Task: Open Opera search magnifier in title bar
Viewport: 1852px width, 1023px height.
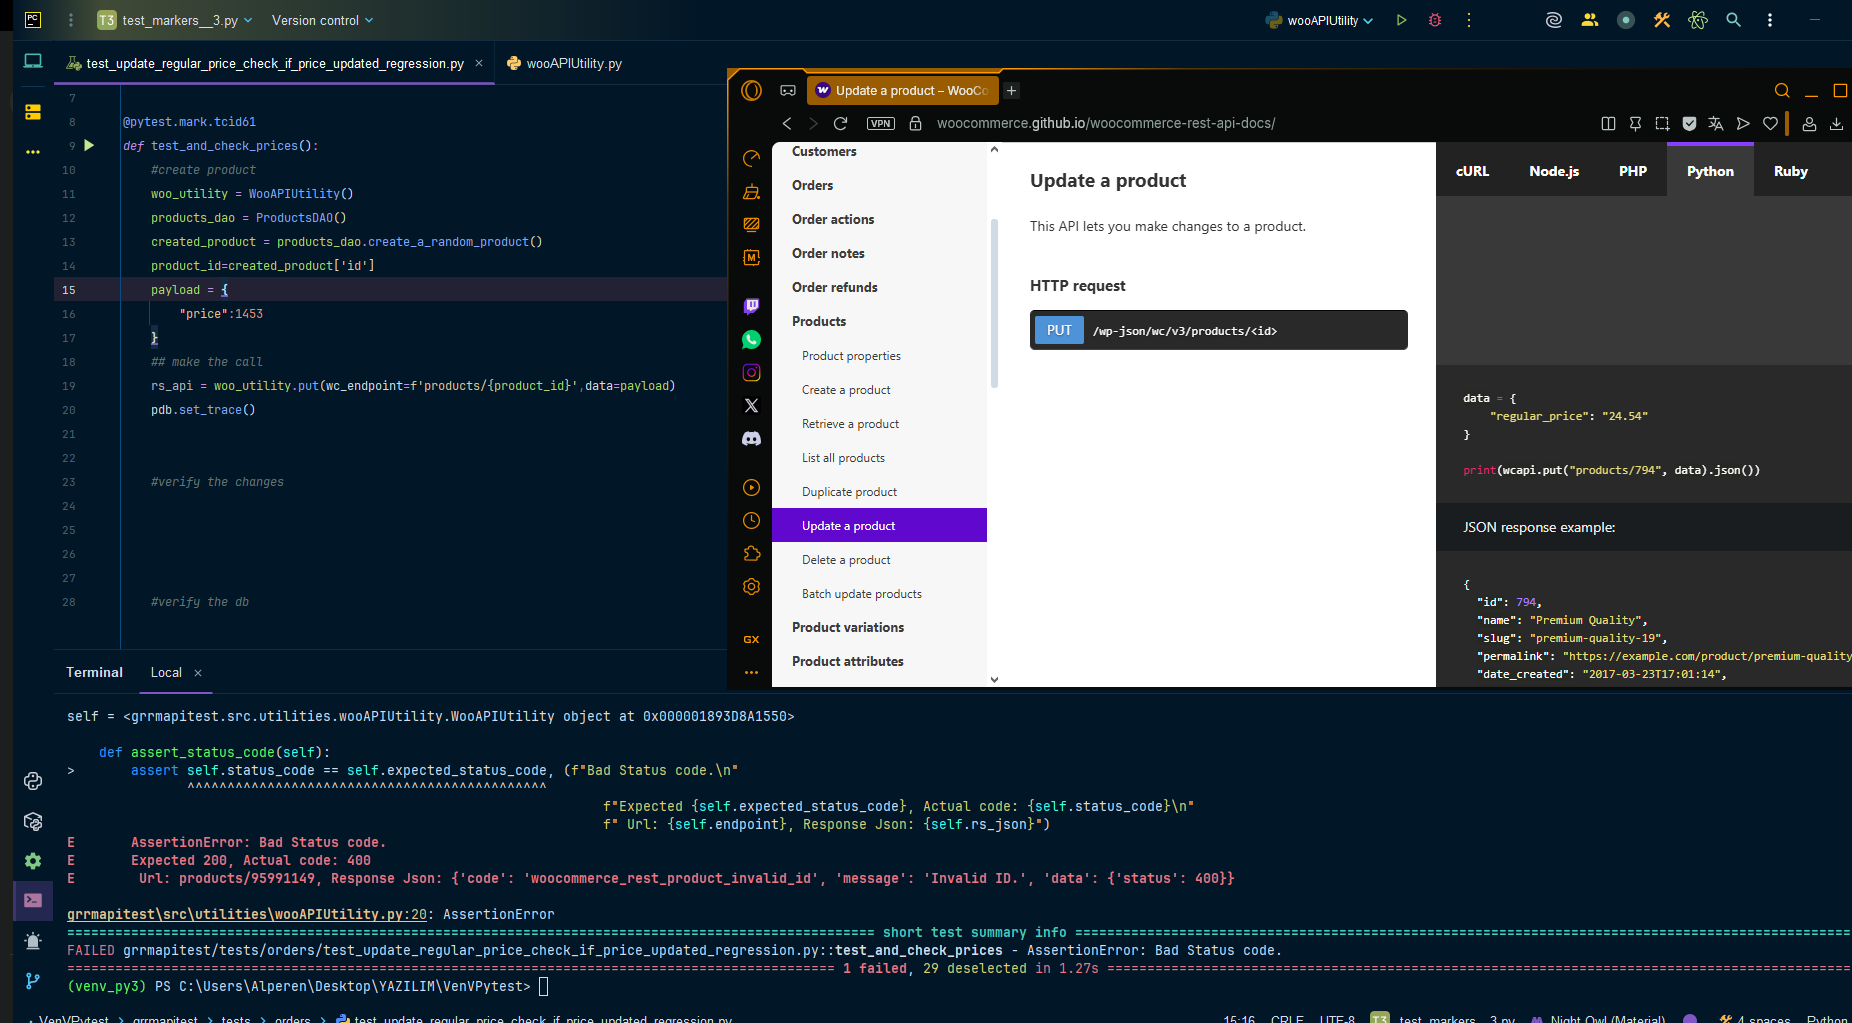Action: click(x=1782, y=90)
